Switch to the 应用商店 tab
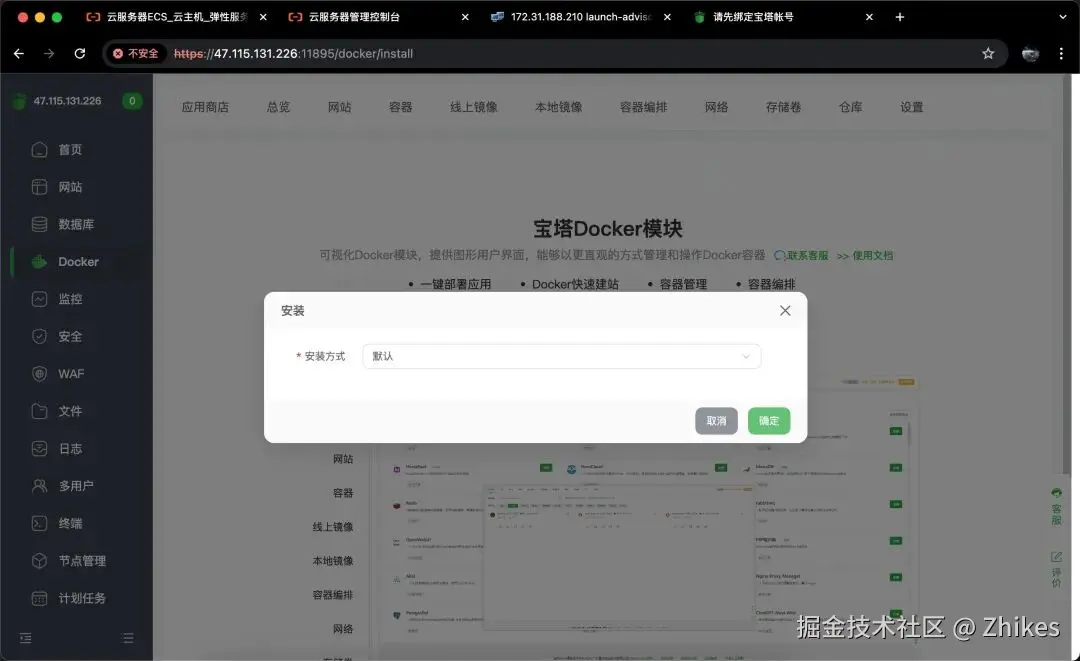 205,107
